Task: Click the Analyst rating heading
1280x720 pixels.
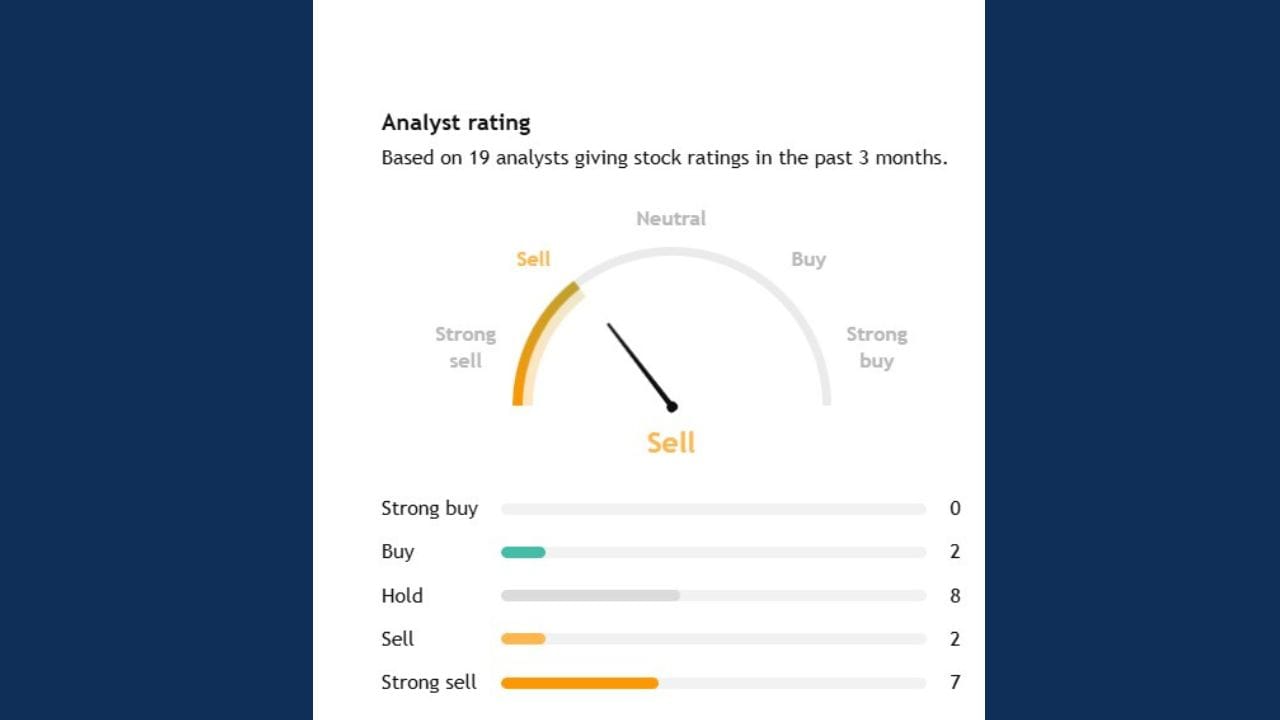Action: tap(456, 123)
